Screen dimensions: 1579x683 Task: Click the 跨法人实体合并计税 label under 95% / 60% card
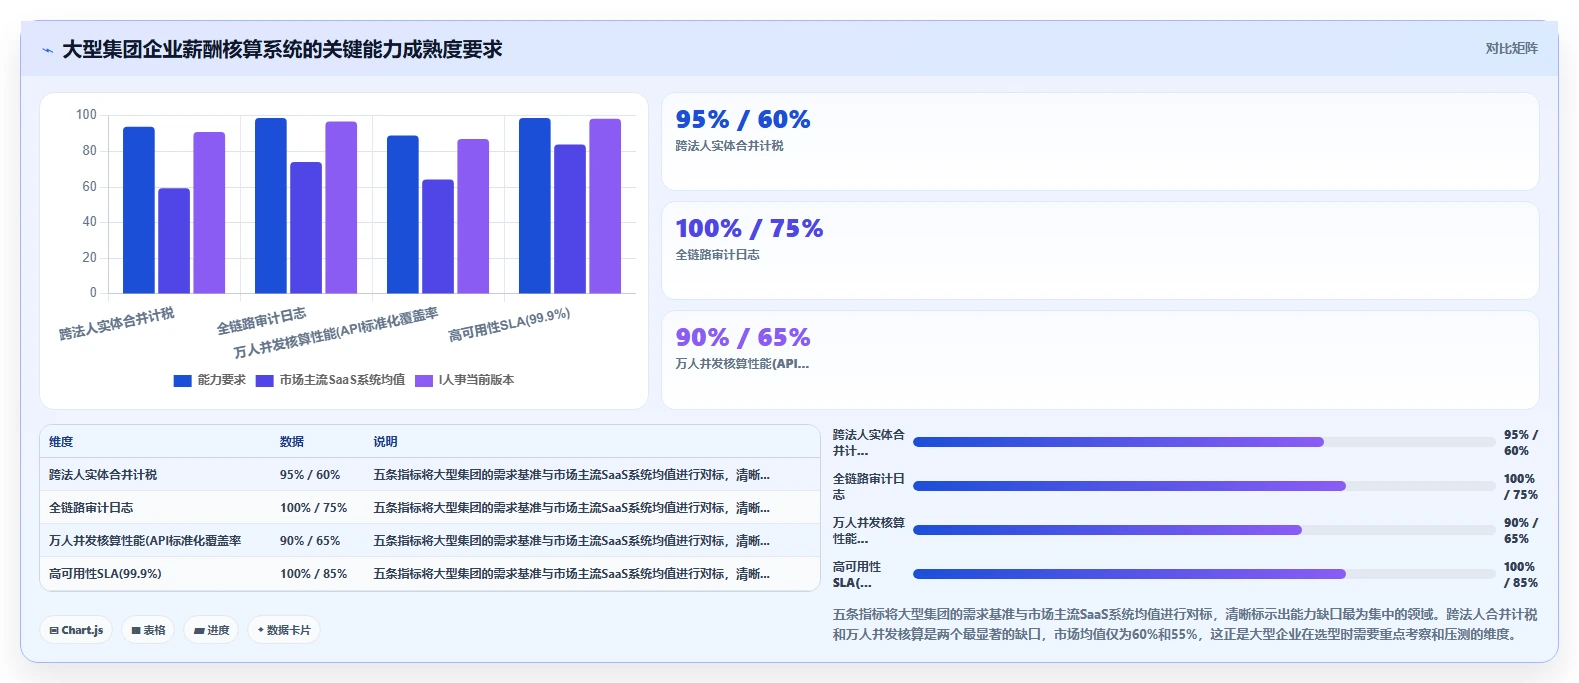(x=729, y=146)
